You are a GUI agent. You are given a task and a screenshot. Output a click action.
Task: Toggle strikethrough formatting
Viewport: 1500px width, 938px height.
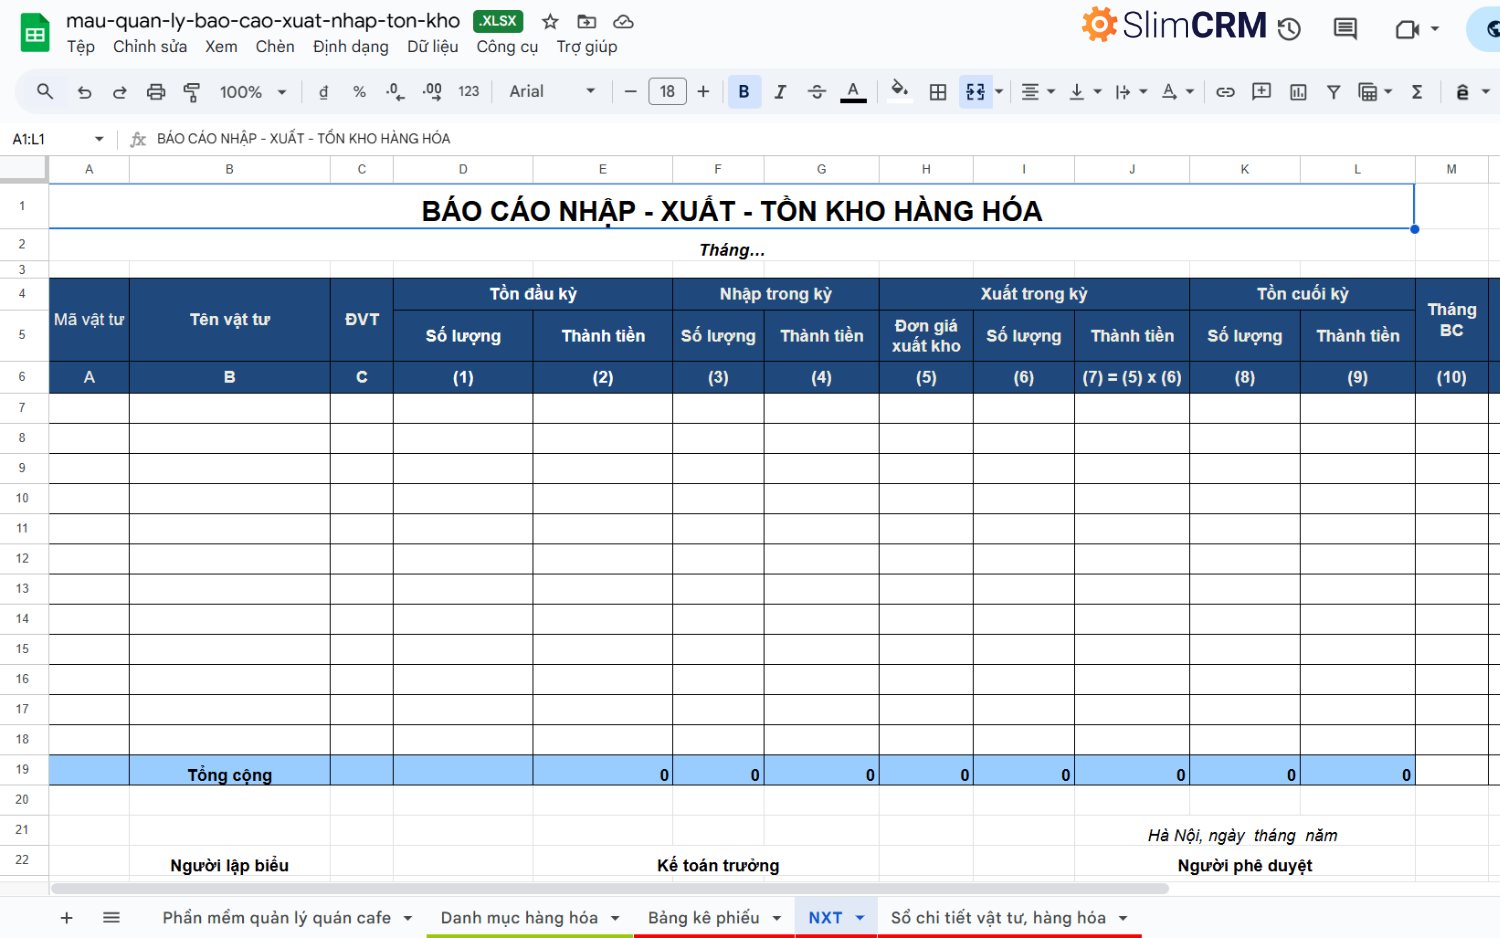click(x=816, y=92)
